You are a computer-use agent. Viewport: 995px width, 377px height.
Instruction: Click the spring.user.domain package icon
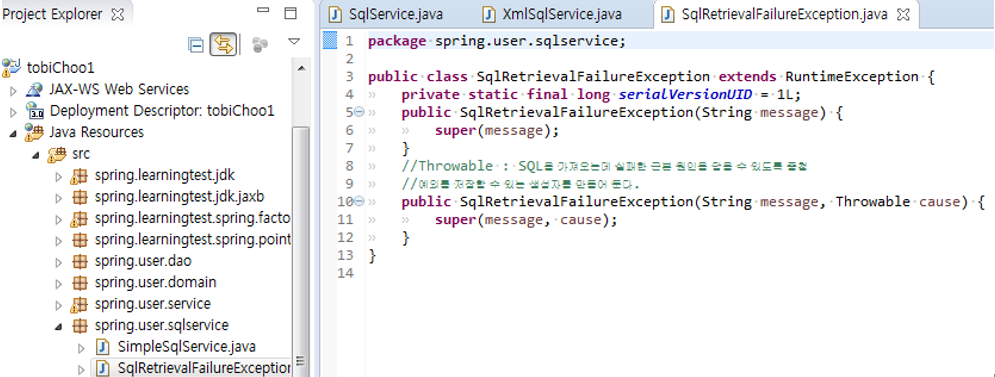click(79, 283)
